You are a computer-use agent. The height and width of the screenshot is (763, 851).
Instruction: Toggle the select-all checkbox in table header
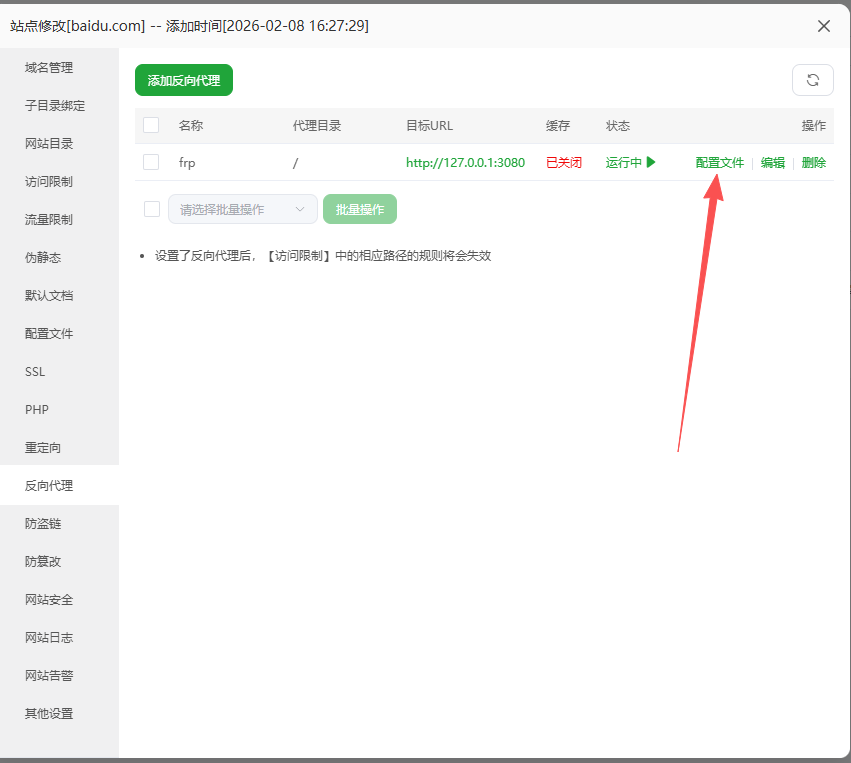click(151, 125)
